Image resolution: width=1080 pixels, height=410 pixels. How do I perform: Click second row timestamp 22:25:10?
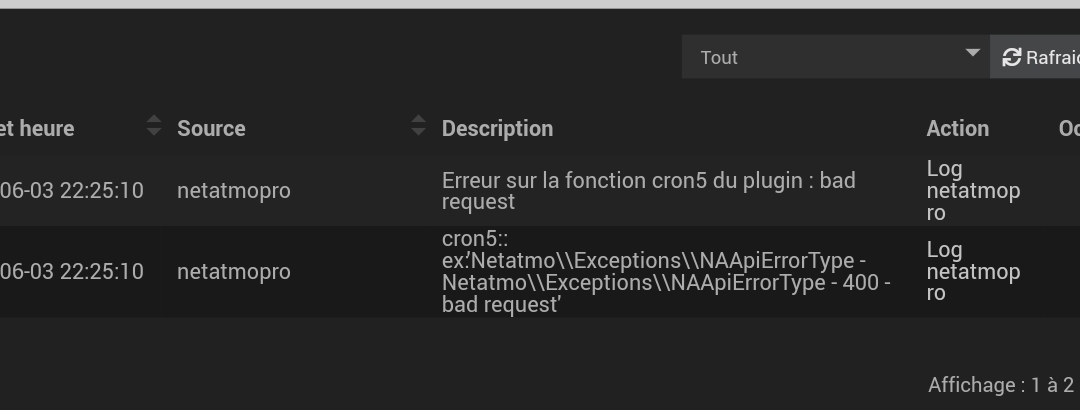pyautogui.click(x=72, y=271)
